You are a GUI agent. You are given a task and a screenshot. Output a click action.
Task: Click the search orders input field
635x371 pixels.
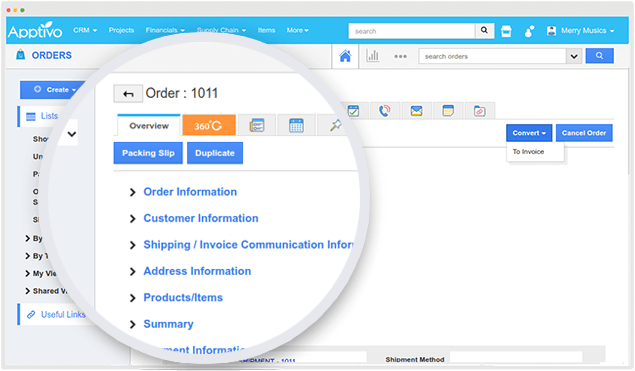(x=492, y=56)
